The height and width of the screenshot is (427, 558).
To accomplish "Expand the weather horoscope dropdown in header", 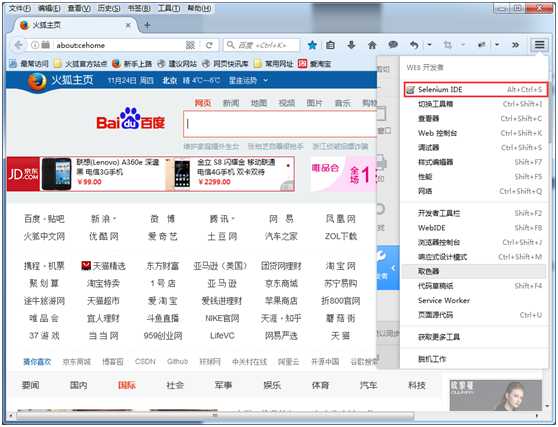I will click(x=265, y=80).
